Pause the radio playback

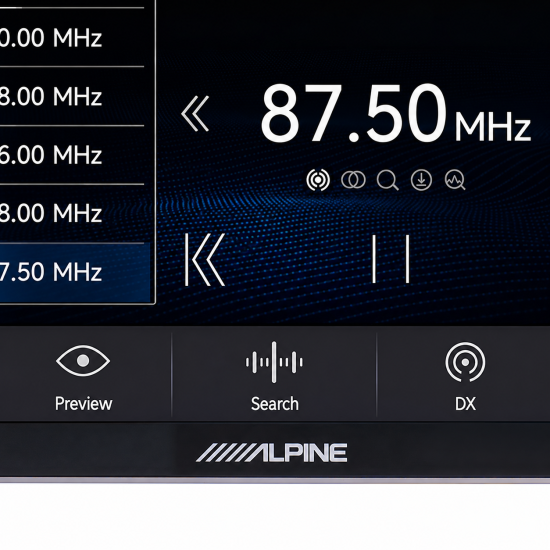pos(391,259)
